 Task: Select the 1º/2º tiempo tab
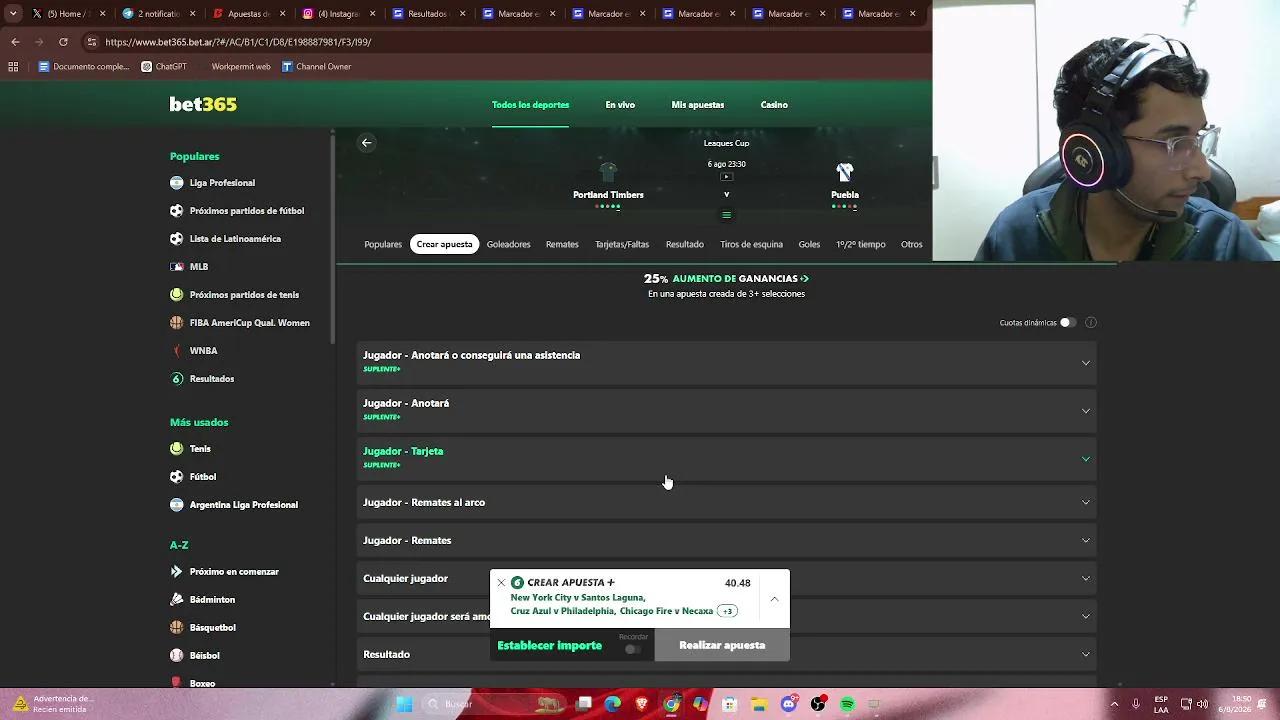click(861, 244)
